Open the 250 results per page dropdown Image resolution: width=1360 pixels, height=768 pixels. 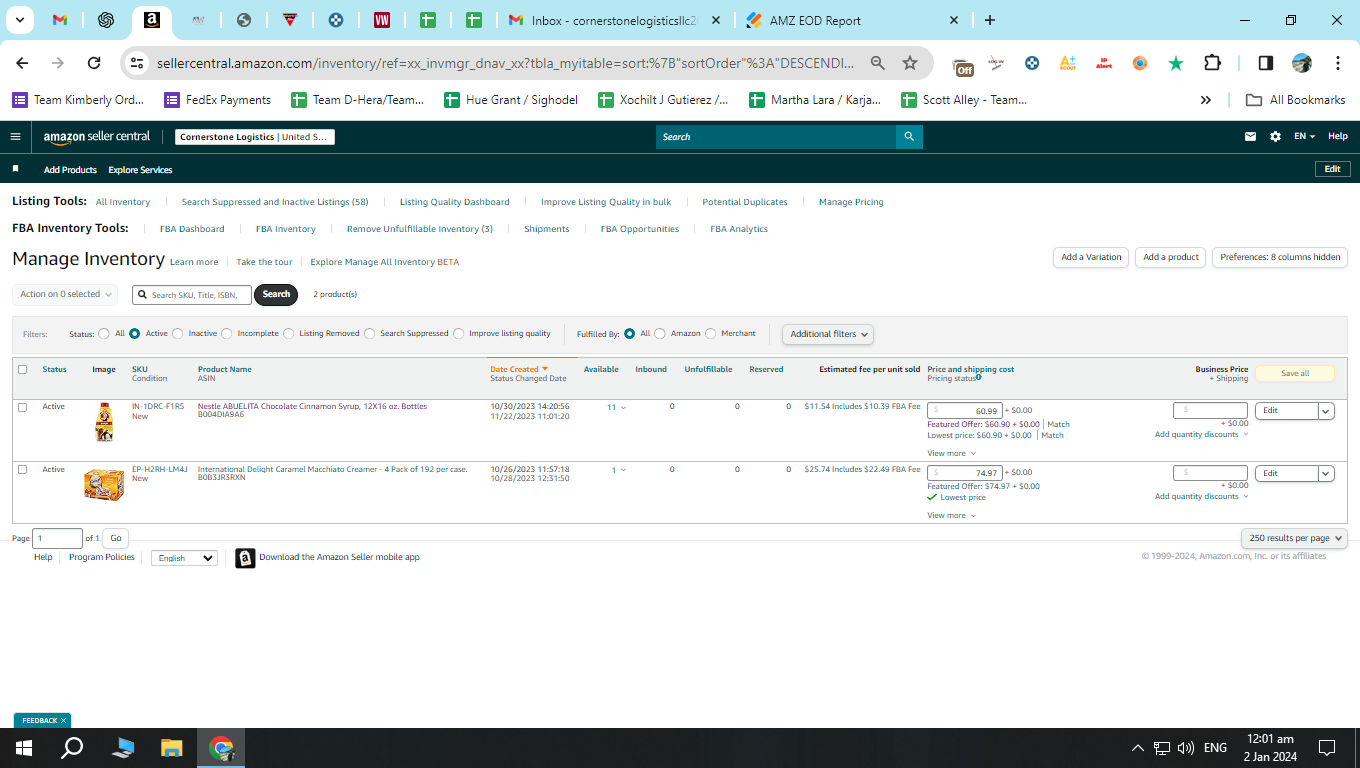[x=1295, y=538]
